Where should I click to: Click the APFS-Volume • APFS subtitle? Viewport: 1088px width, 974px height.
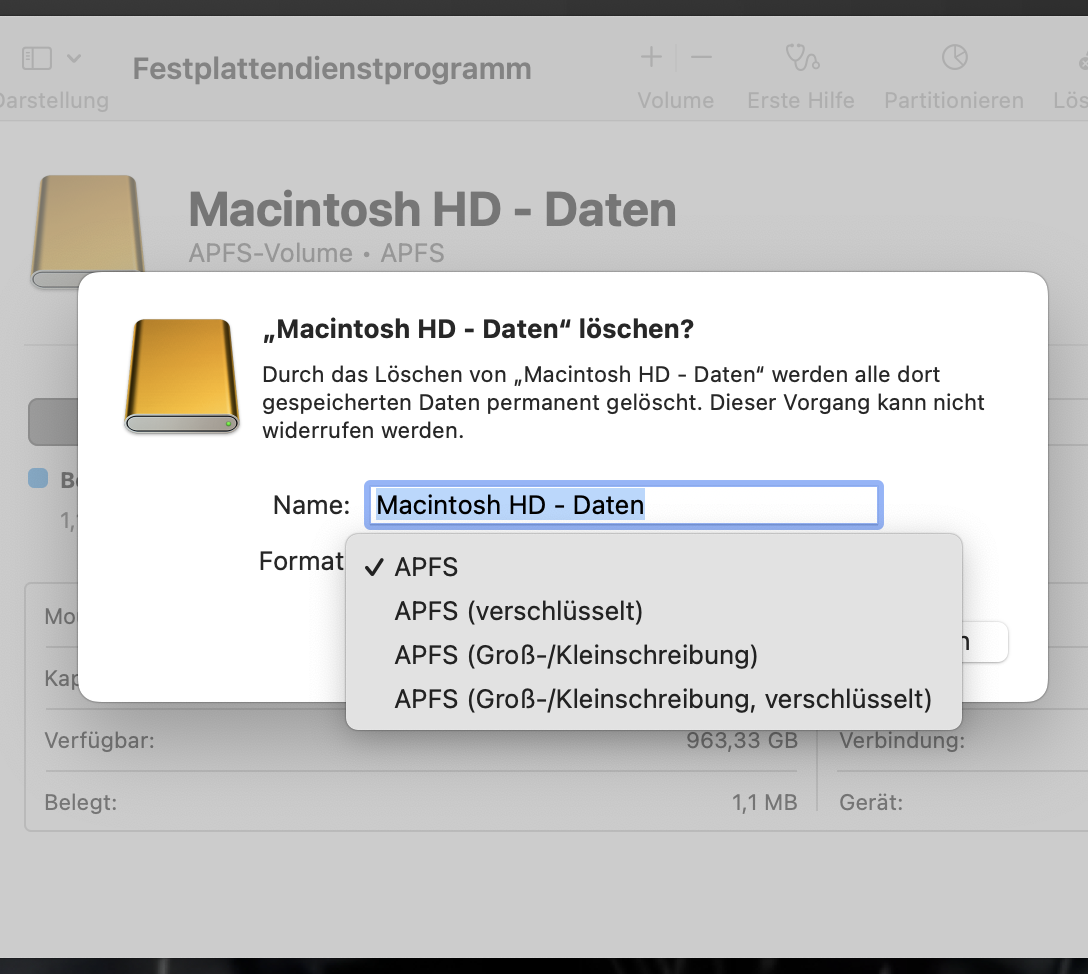tap(316, 253)
